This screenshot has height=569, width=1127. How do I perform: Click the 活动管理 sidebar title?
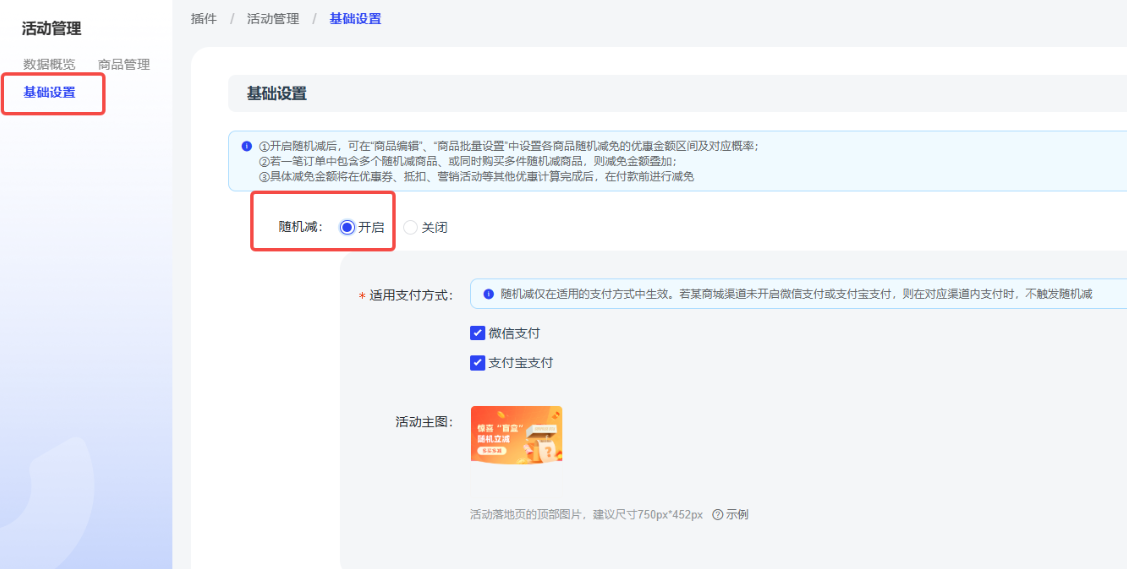point(52,29)
